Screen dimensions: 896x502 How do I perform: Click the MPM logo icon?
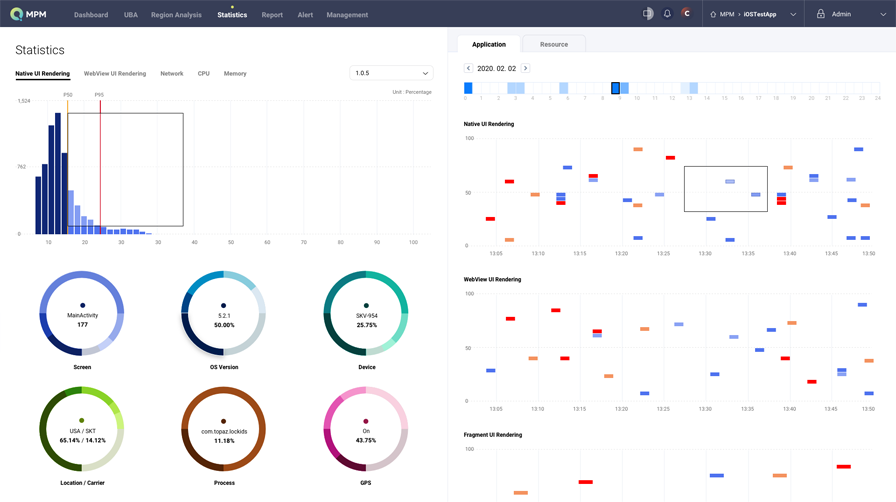point(17,14)
